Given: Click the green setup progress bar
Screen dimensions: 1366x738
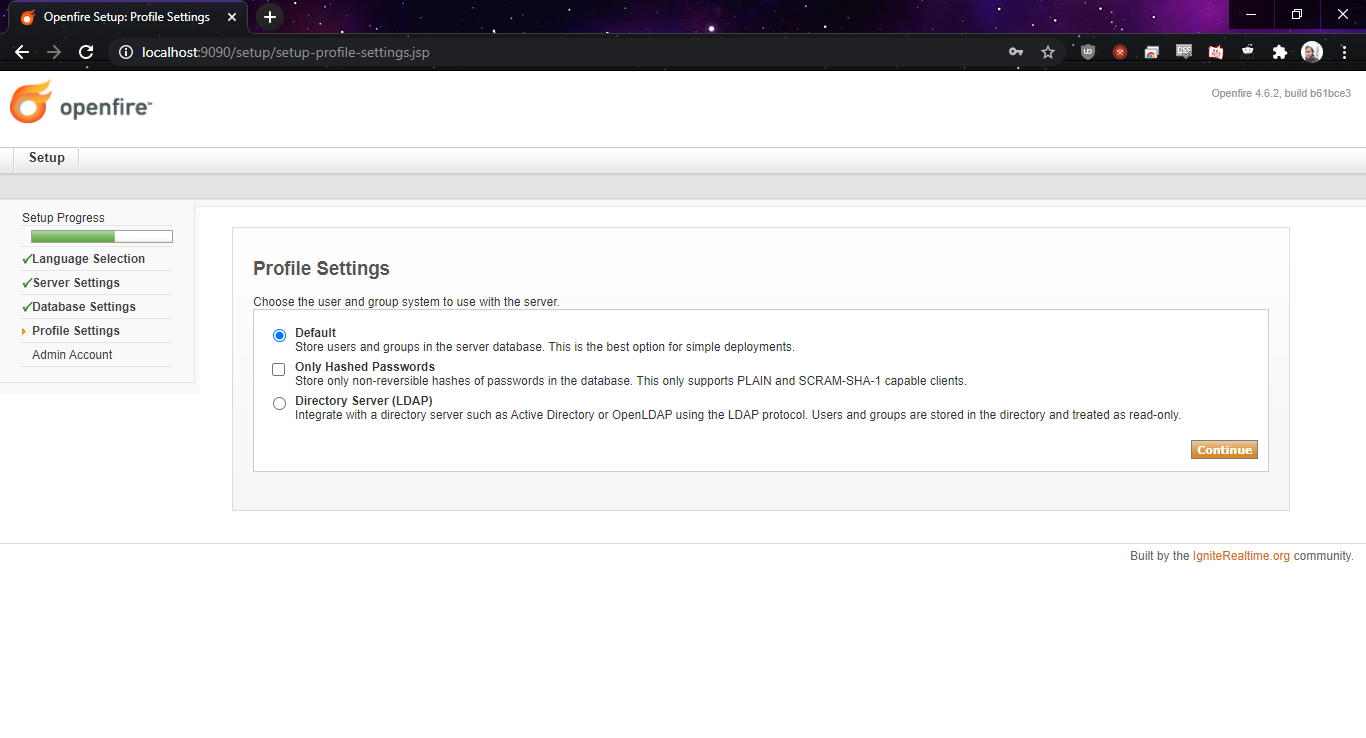Looking at the screenshot, I should [102, 237].
